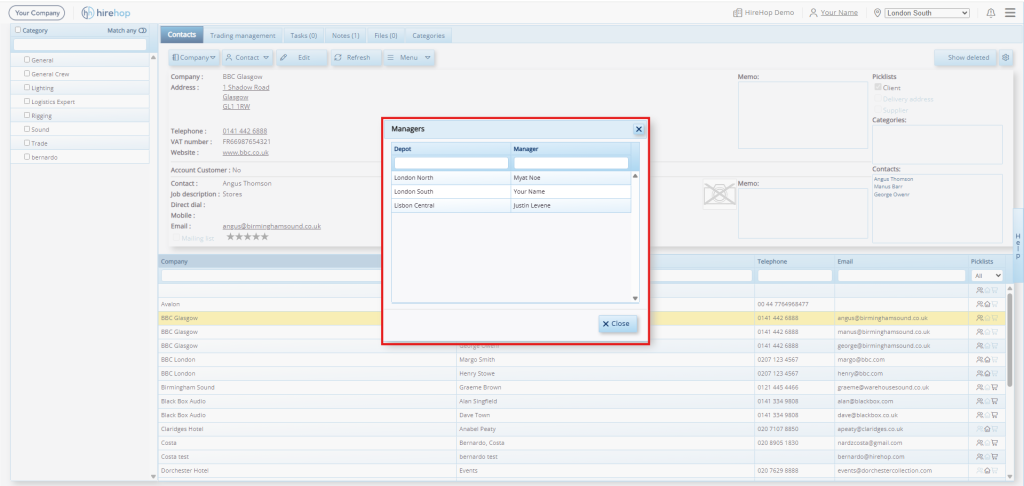The image size is (1024, 486).
Task: Click delivery house icon in Henry Stowe row
Action: pyautogui.click(x=987, y=373)
